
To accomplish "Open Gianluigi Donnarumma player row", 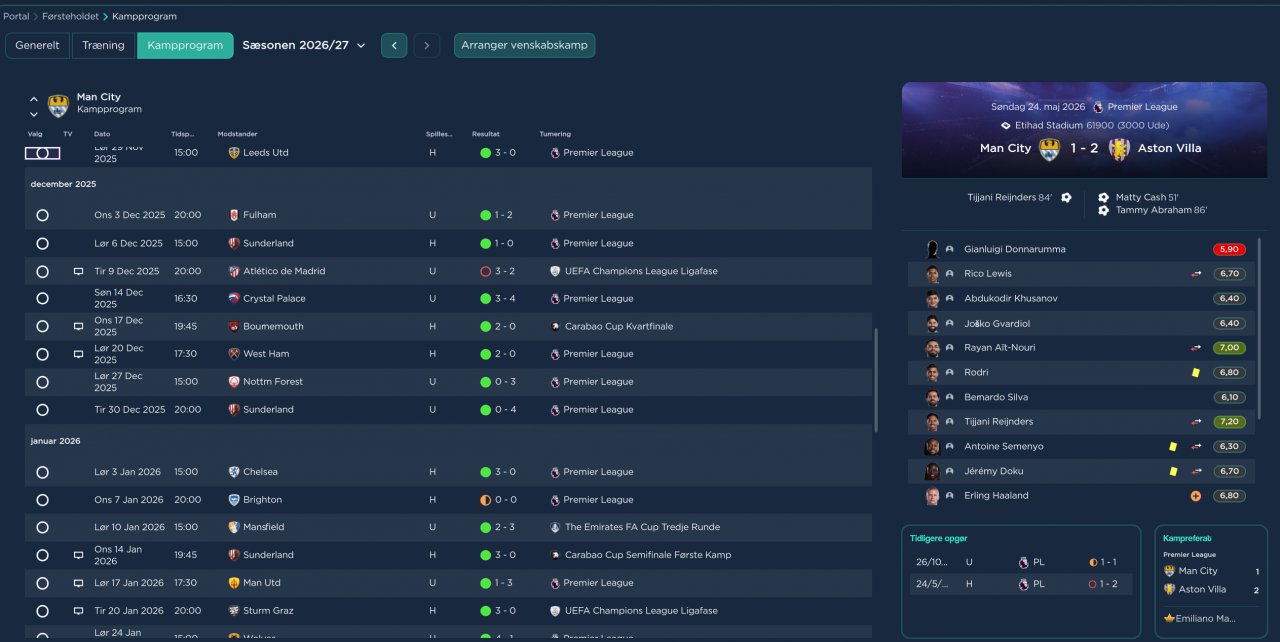I will (1083, 249).
